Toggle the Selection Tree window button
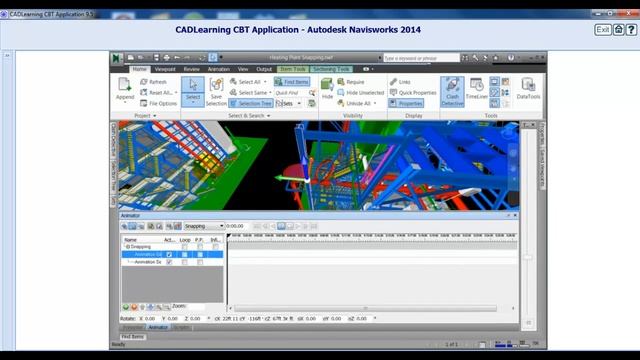 point(251,104)
